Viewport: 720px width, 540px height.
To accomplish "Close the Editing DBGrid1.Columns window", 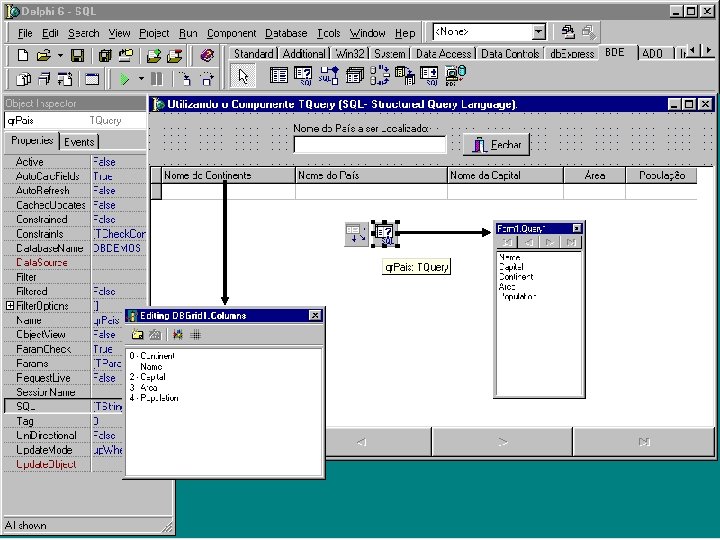I will (x=315, y=315).
